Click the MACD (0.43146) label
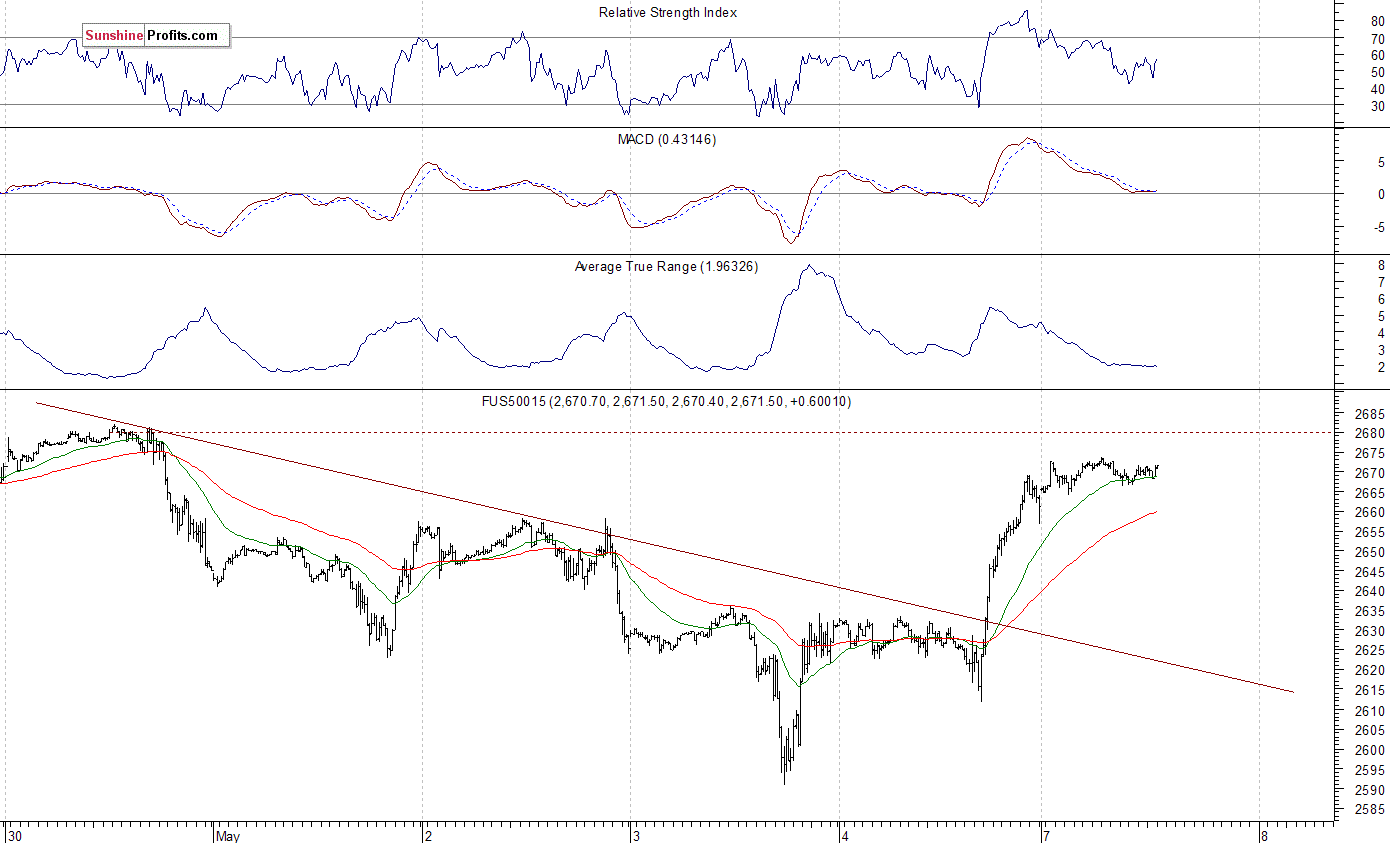Viewport: 1390px width, 843px height. pos(666,139)
